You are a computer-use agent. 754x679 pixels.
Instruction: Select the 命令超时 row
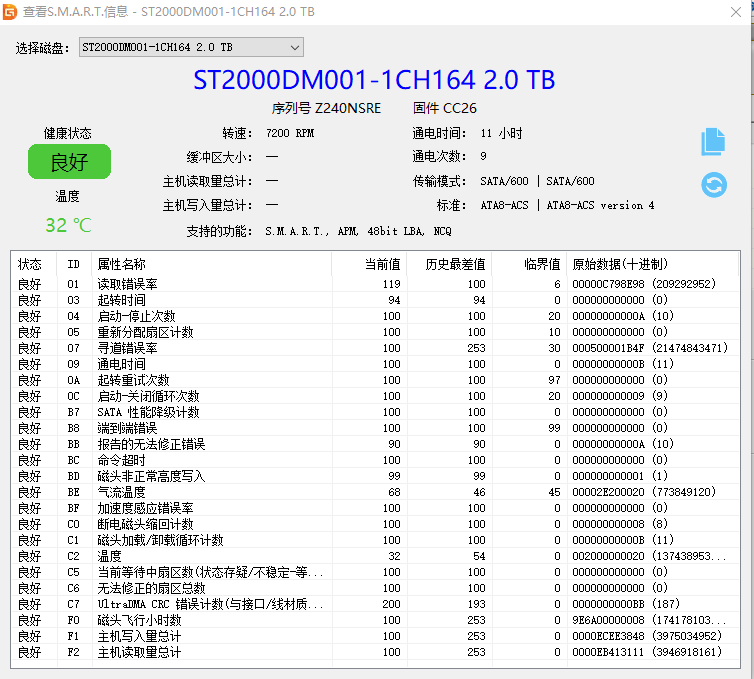click(375, 460)
